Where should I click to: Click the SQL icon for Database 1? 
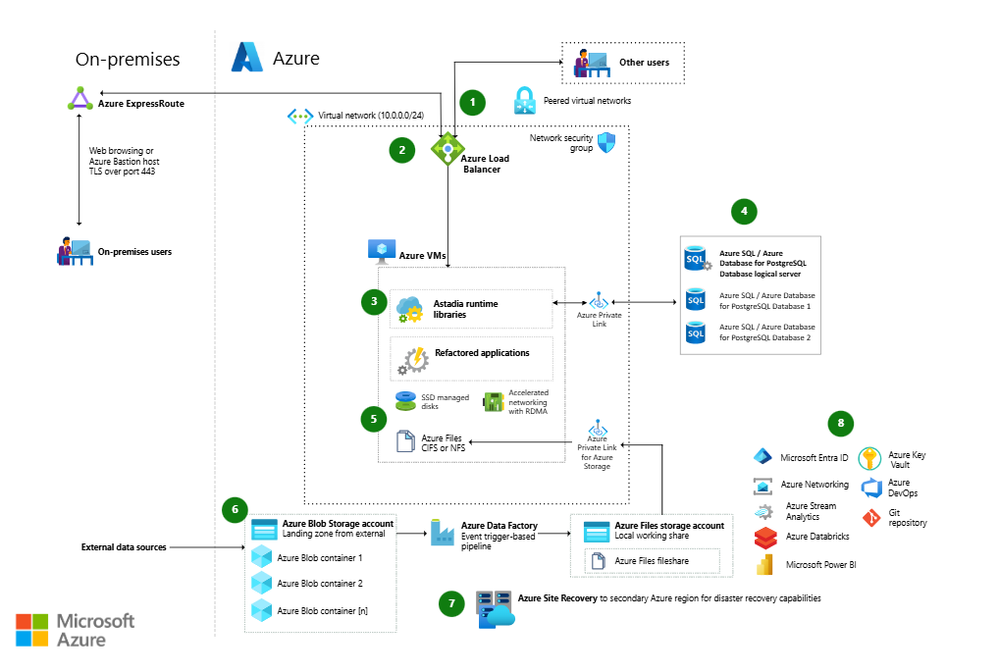point(696,299)
